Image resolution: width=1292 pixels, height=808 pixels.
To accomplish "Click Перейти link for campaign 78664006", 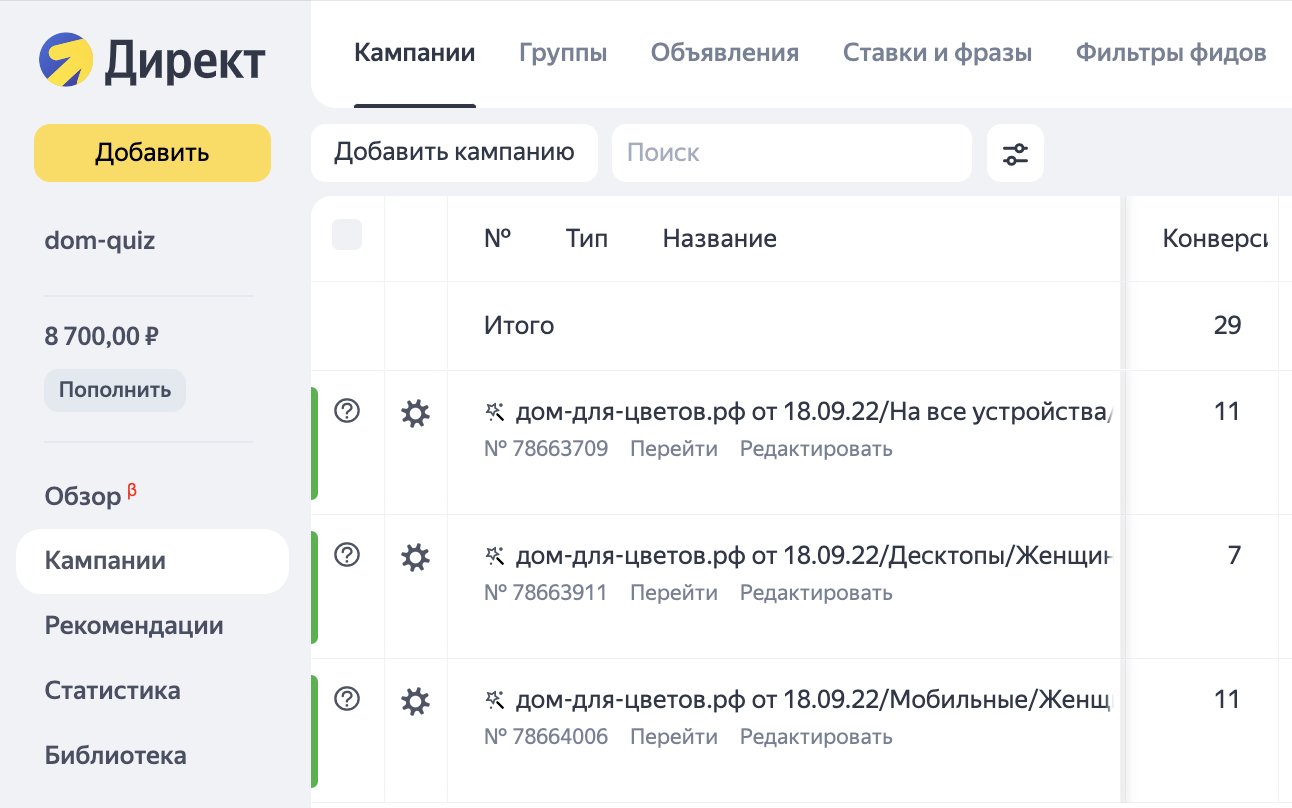I will pos(673,737).
